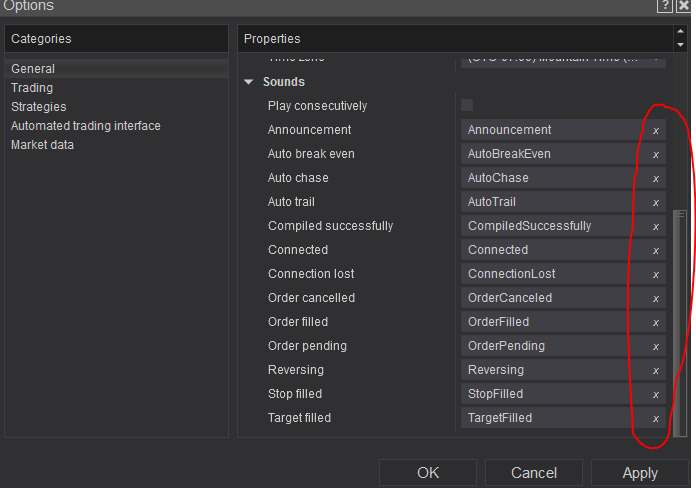This screenshot has width=696, height=488.
Task: Clear the TargetFilled sound entry
Action: coord(656,418)
